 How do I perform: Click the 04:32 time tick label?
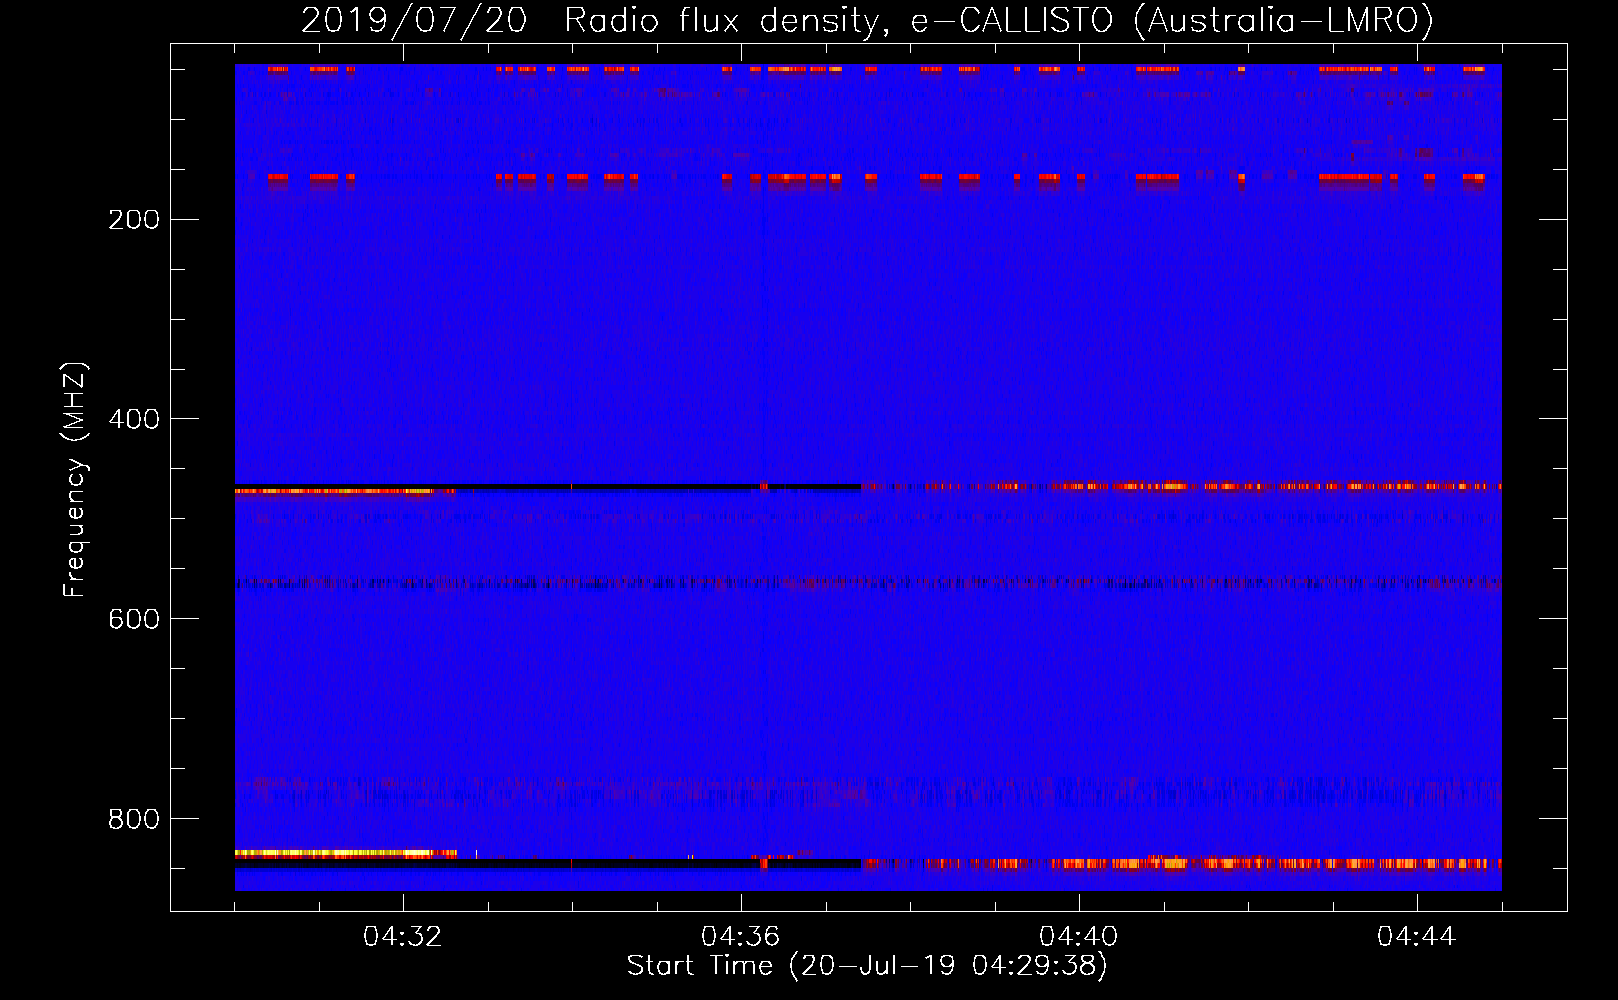coord(402,936)
